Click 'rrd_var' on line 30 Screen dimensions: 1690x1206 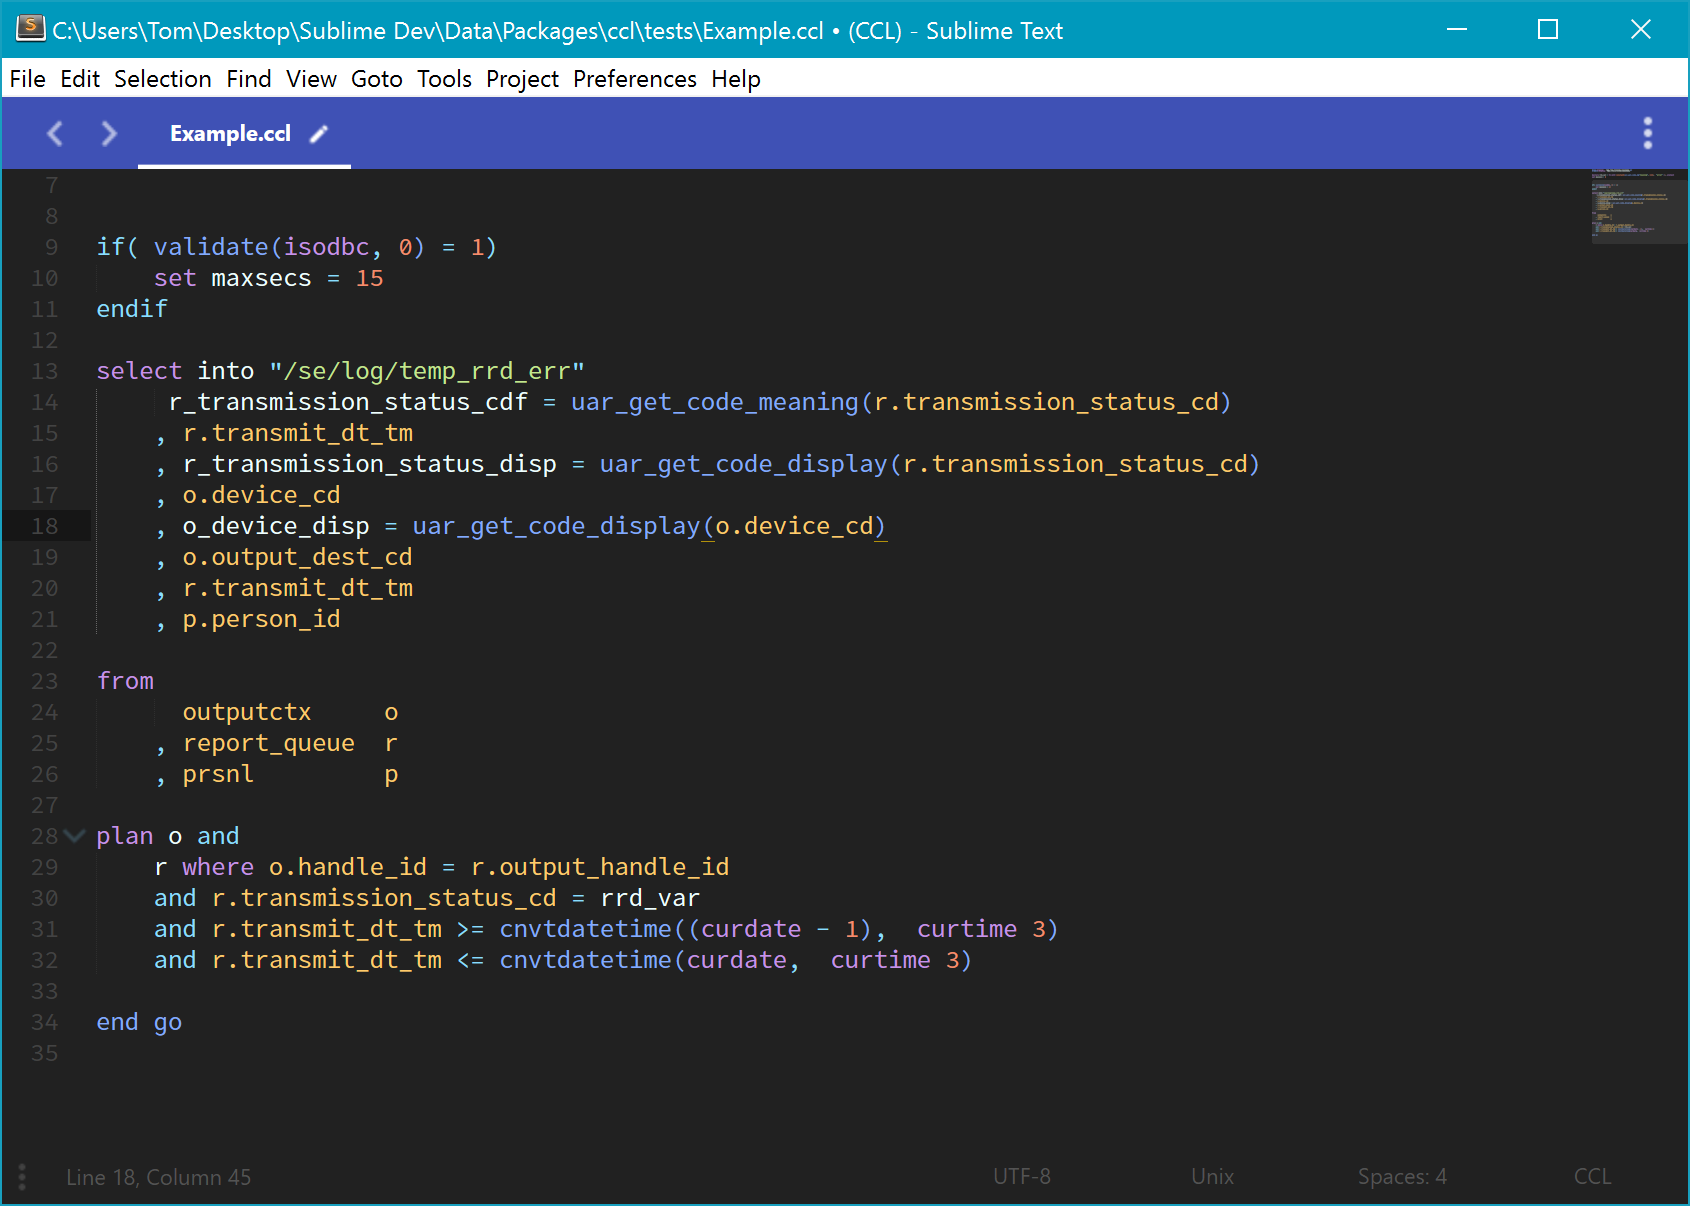click(650, 898)
